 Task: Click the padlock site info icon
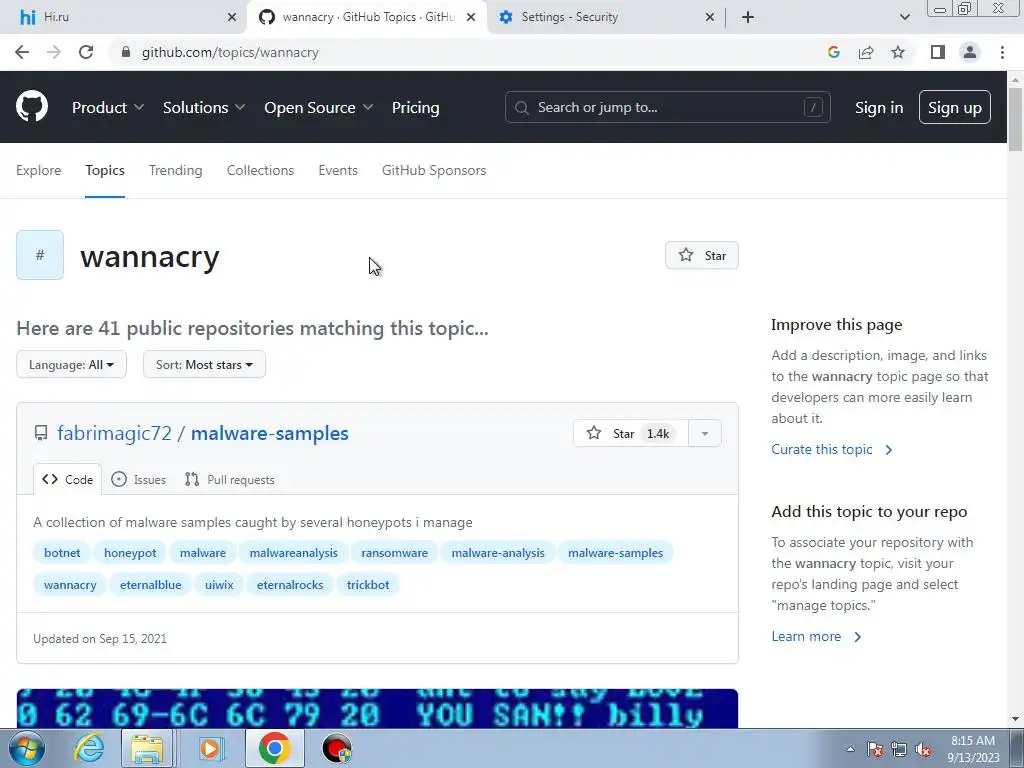126,52
